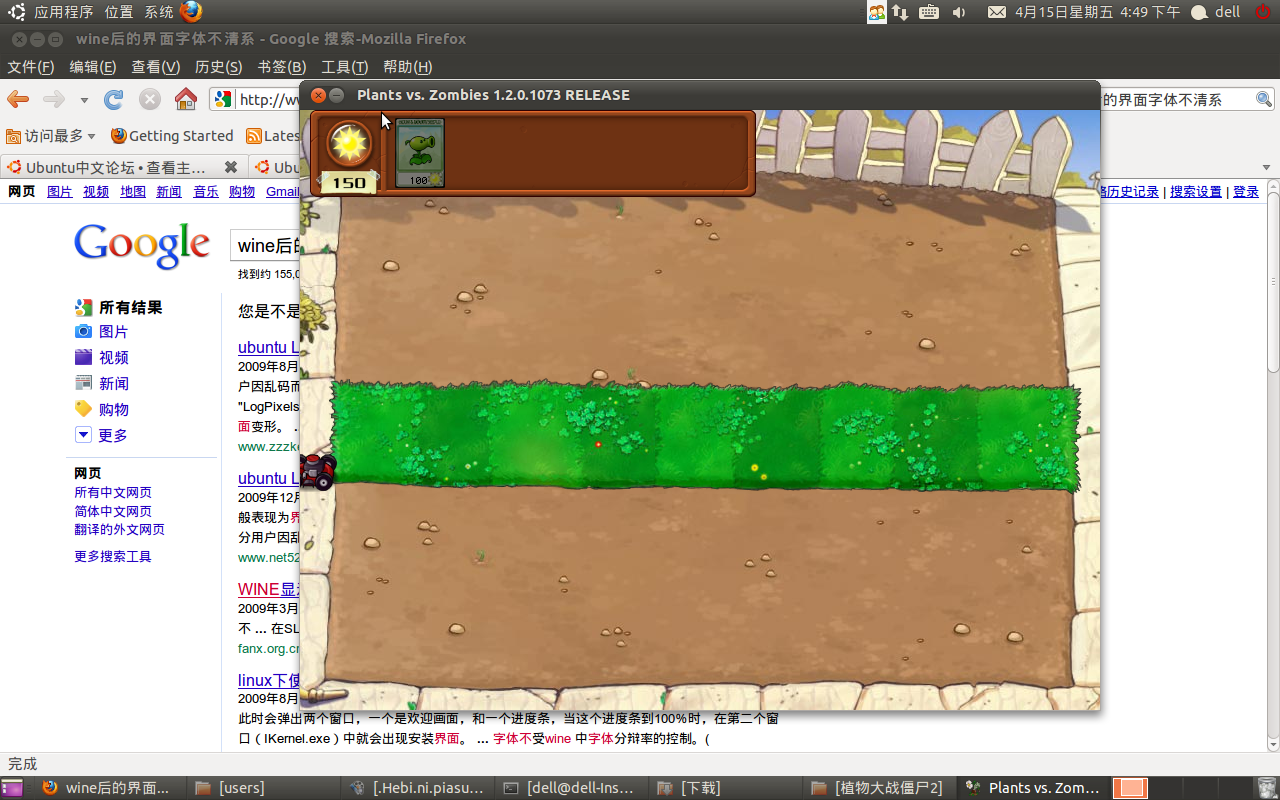Click the keyboard input method tray icon

coord(929,12)
